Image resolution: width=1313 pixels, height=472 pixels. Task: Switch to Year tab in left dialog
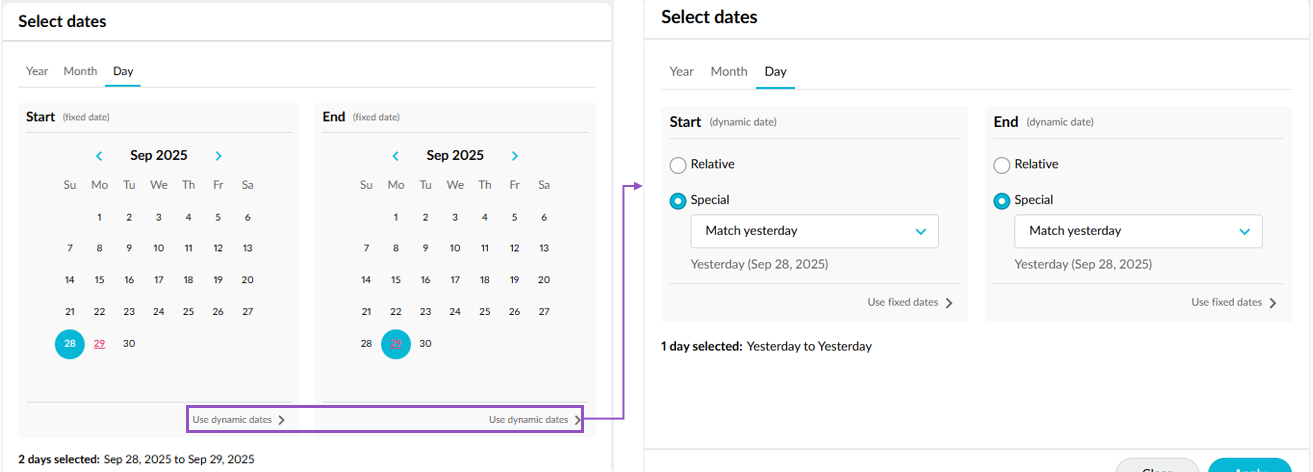(37, 71)
